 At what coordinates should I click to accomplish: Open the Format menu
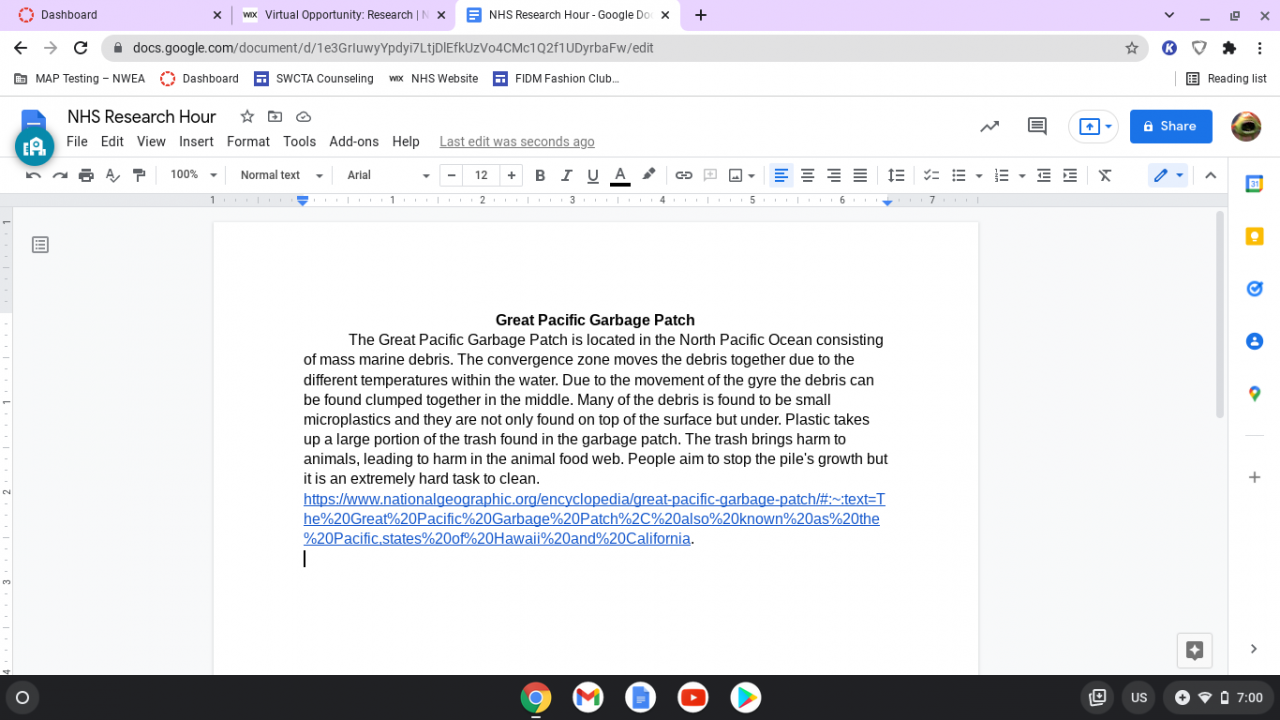tap(248, 142)
